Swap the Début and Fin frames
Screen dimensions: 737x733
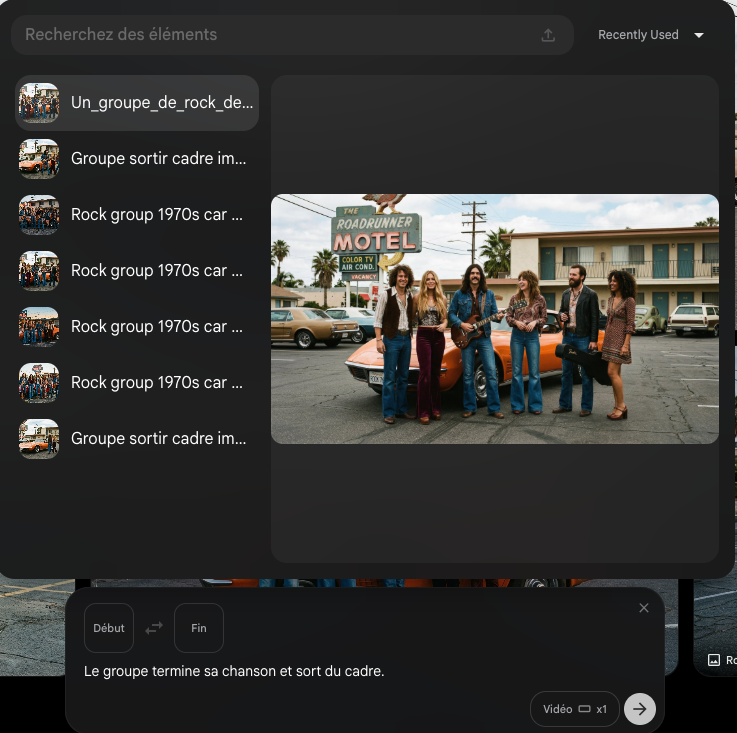tap(154, 628)
